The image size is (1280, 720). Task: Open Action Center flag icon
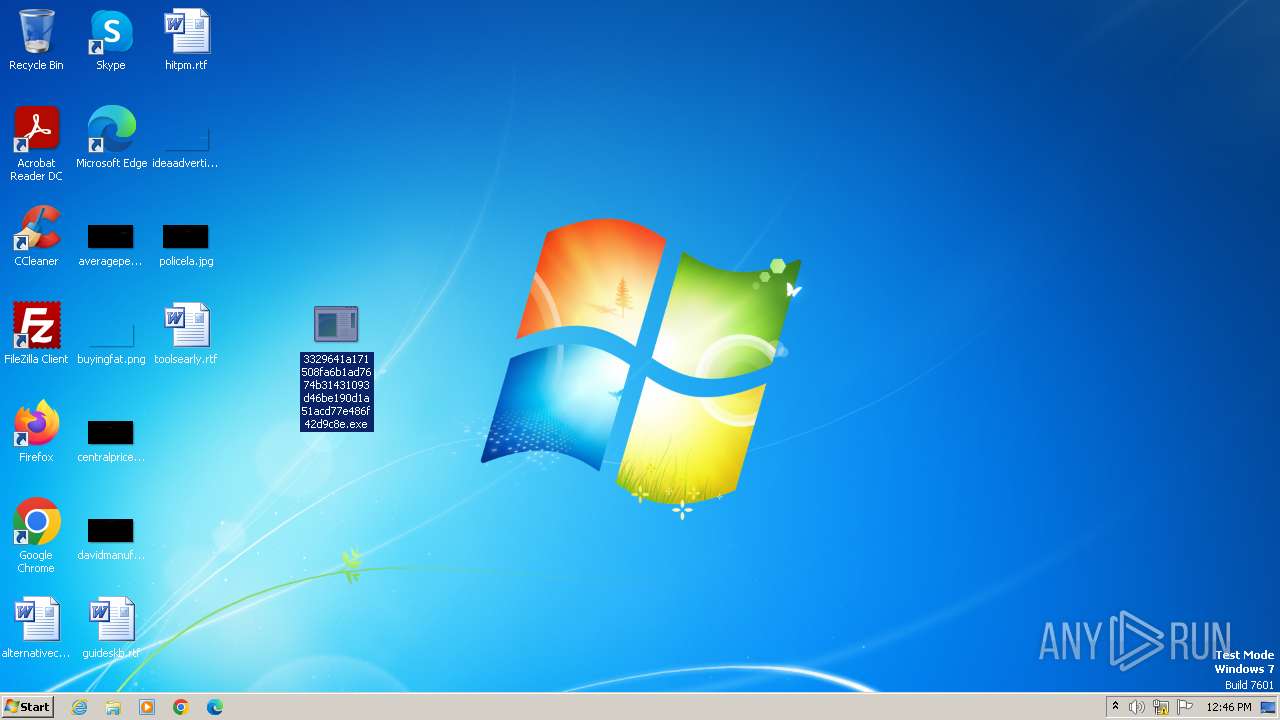(1185, 707)
